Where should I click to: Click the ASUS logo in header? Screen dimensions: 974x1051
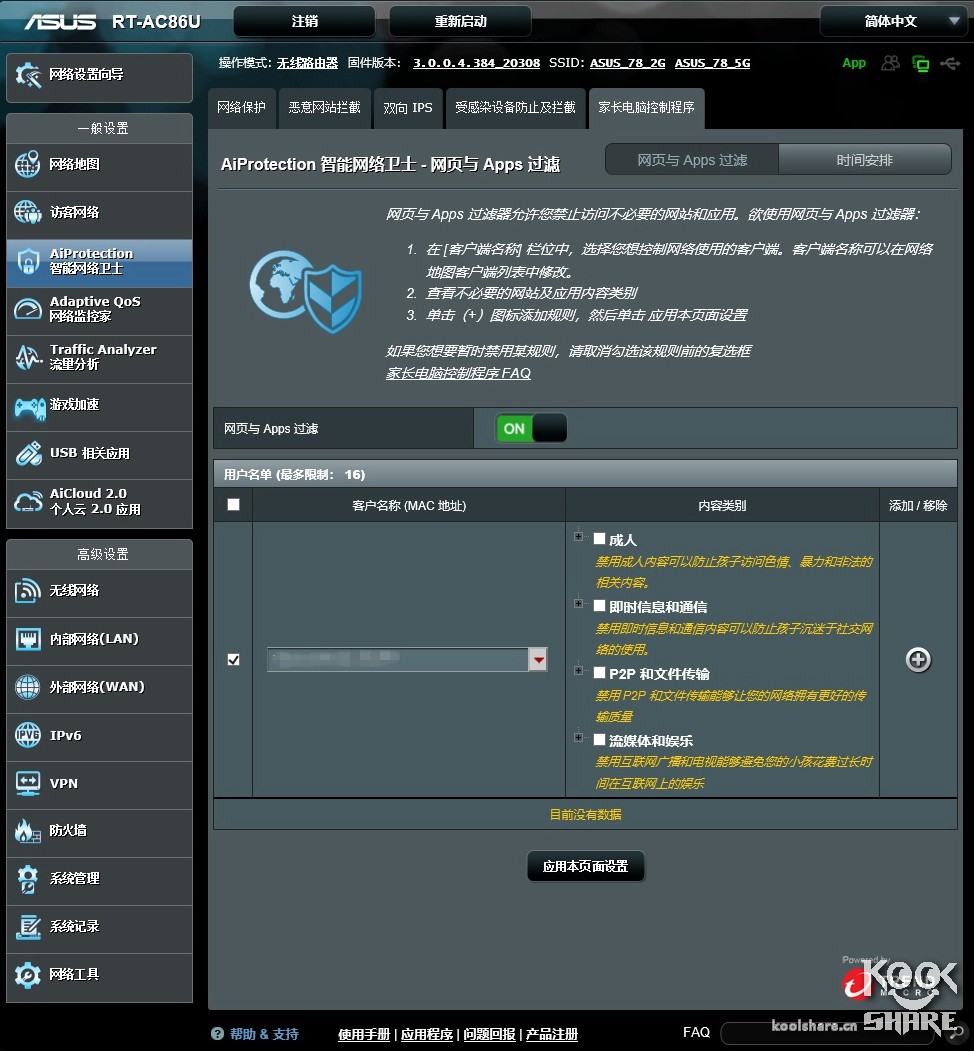[x=60, y=21]
